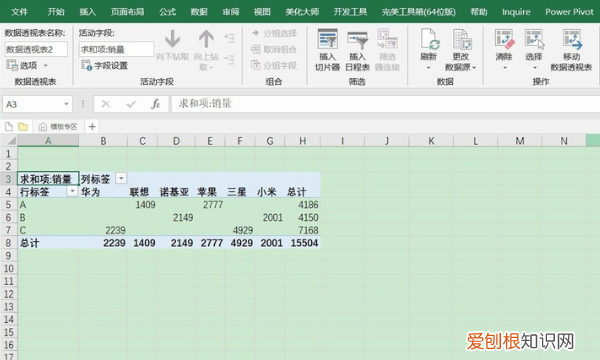The image size is (600, 360).
Task: Open the 行标签 filter dropdown
Action: click(72, 191)
